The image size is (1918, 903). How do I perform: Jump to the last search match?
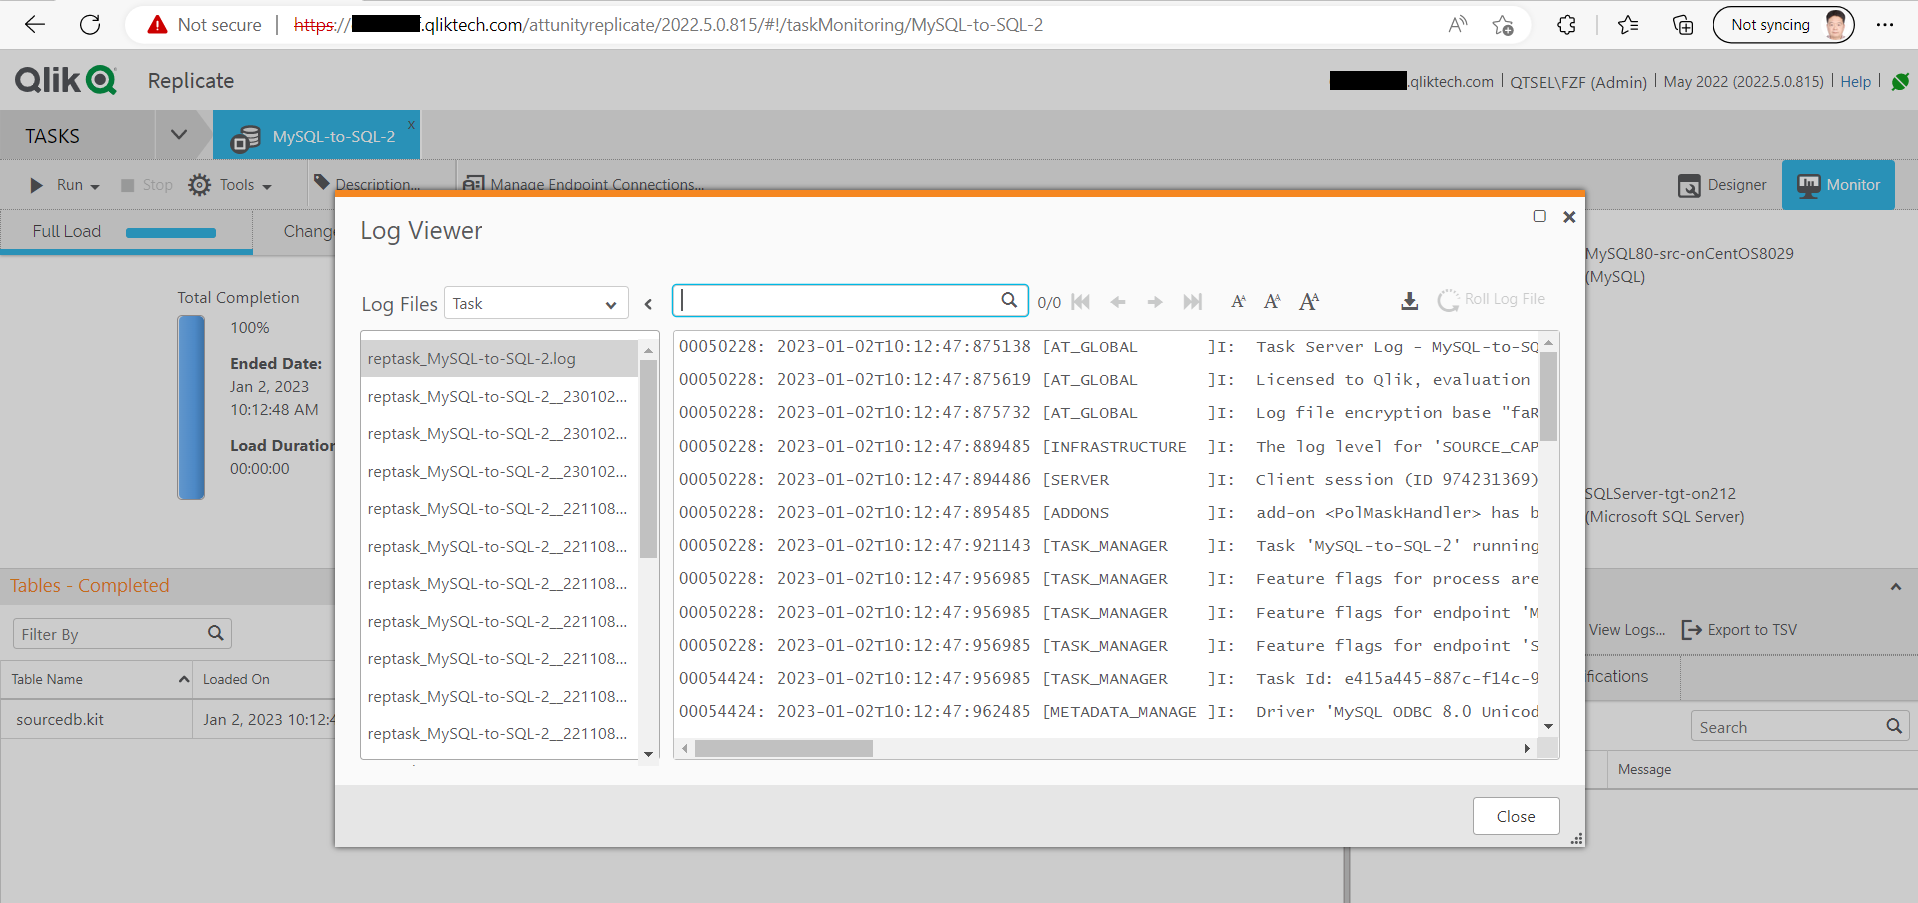pos(1192,301)
